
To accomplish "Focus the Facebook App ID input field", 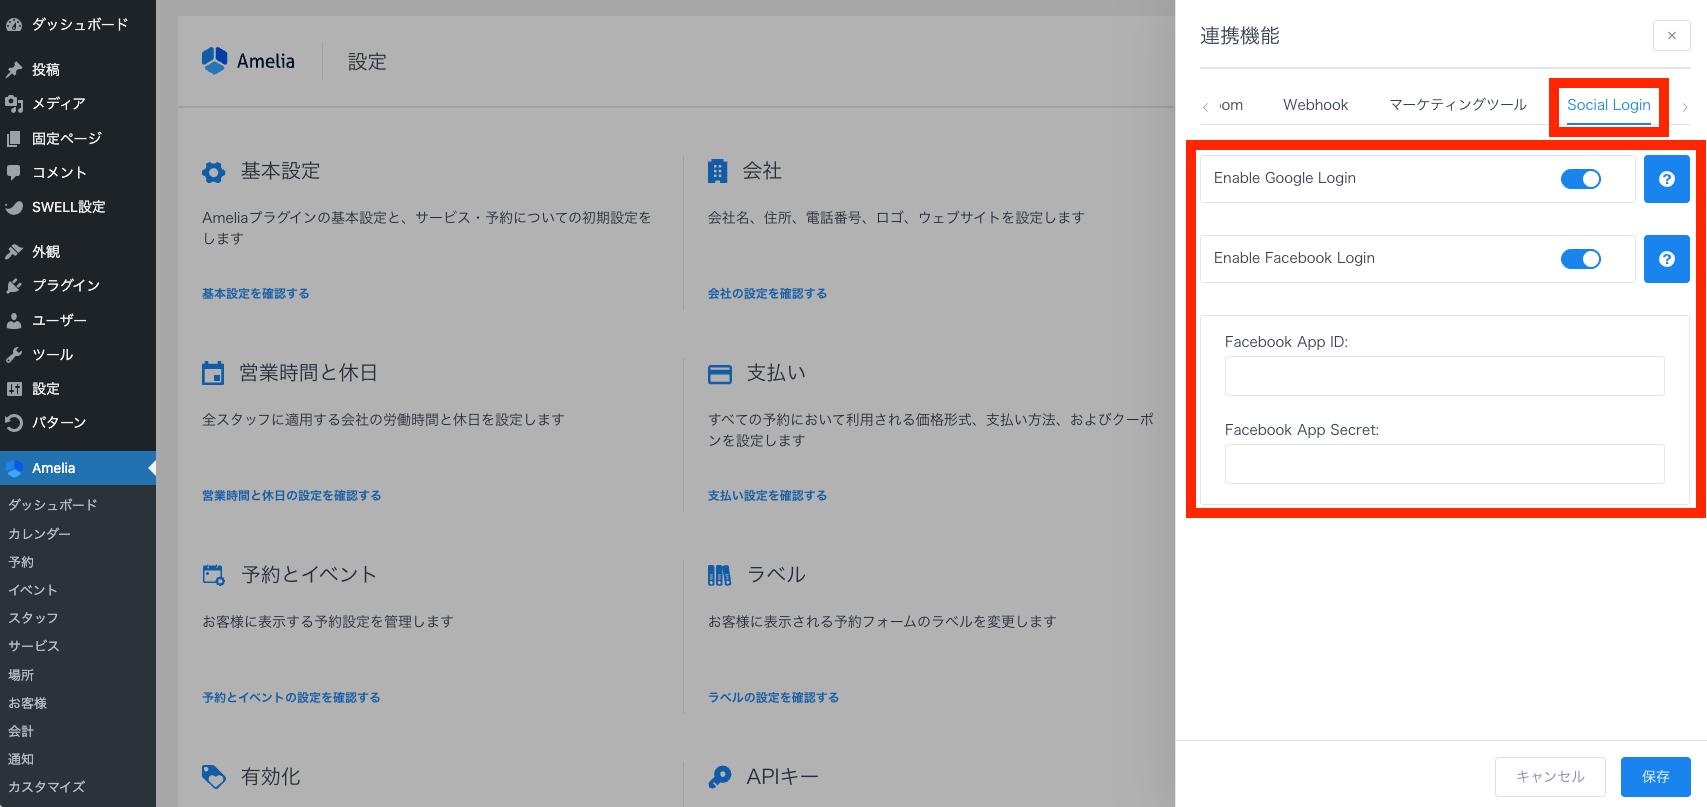I will click(1444, 376).
